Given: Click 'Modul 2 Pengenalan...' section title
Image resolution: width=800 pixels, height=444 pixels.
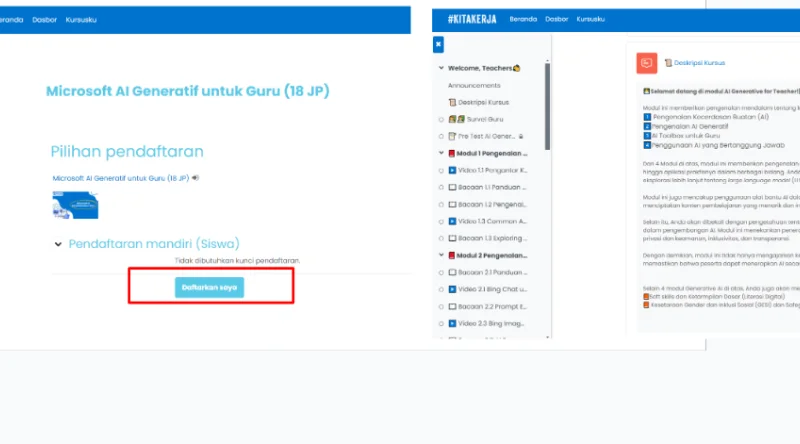Looking at the screenshot, I should click(x=492, y=255).
